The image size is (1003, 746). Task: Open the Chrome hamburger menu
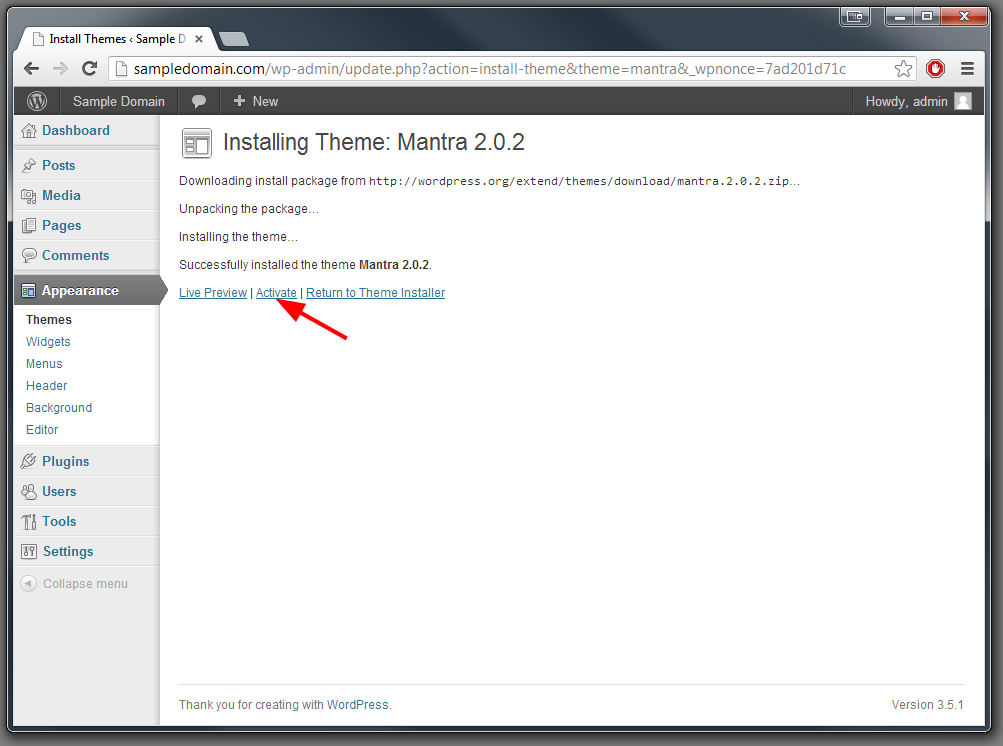[967, 69]
